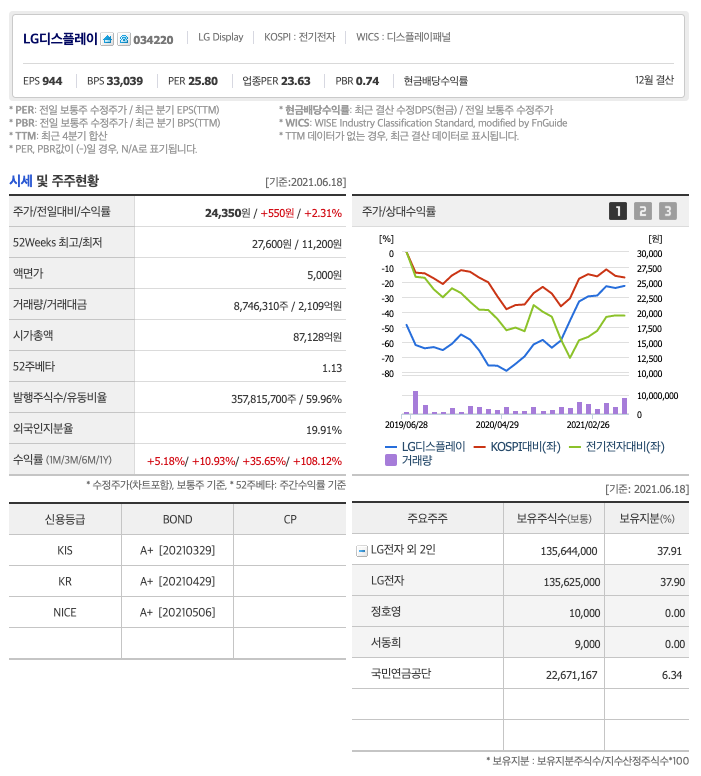Select 서동희 shares 9,000
Viewport: 701px width, 776px height.
(x=587, y=644)
